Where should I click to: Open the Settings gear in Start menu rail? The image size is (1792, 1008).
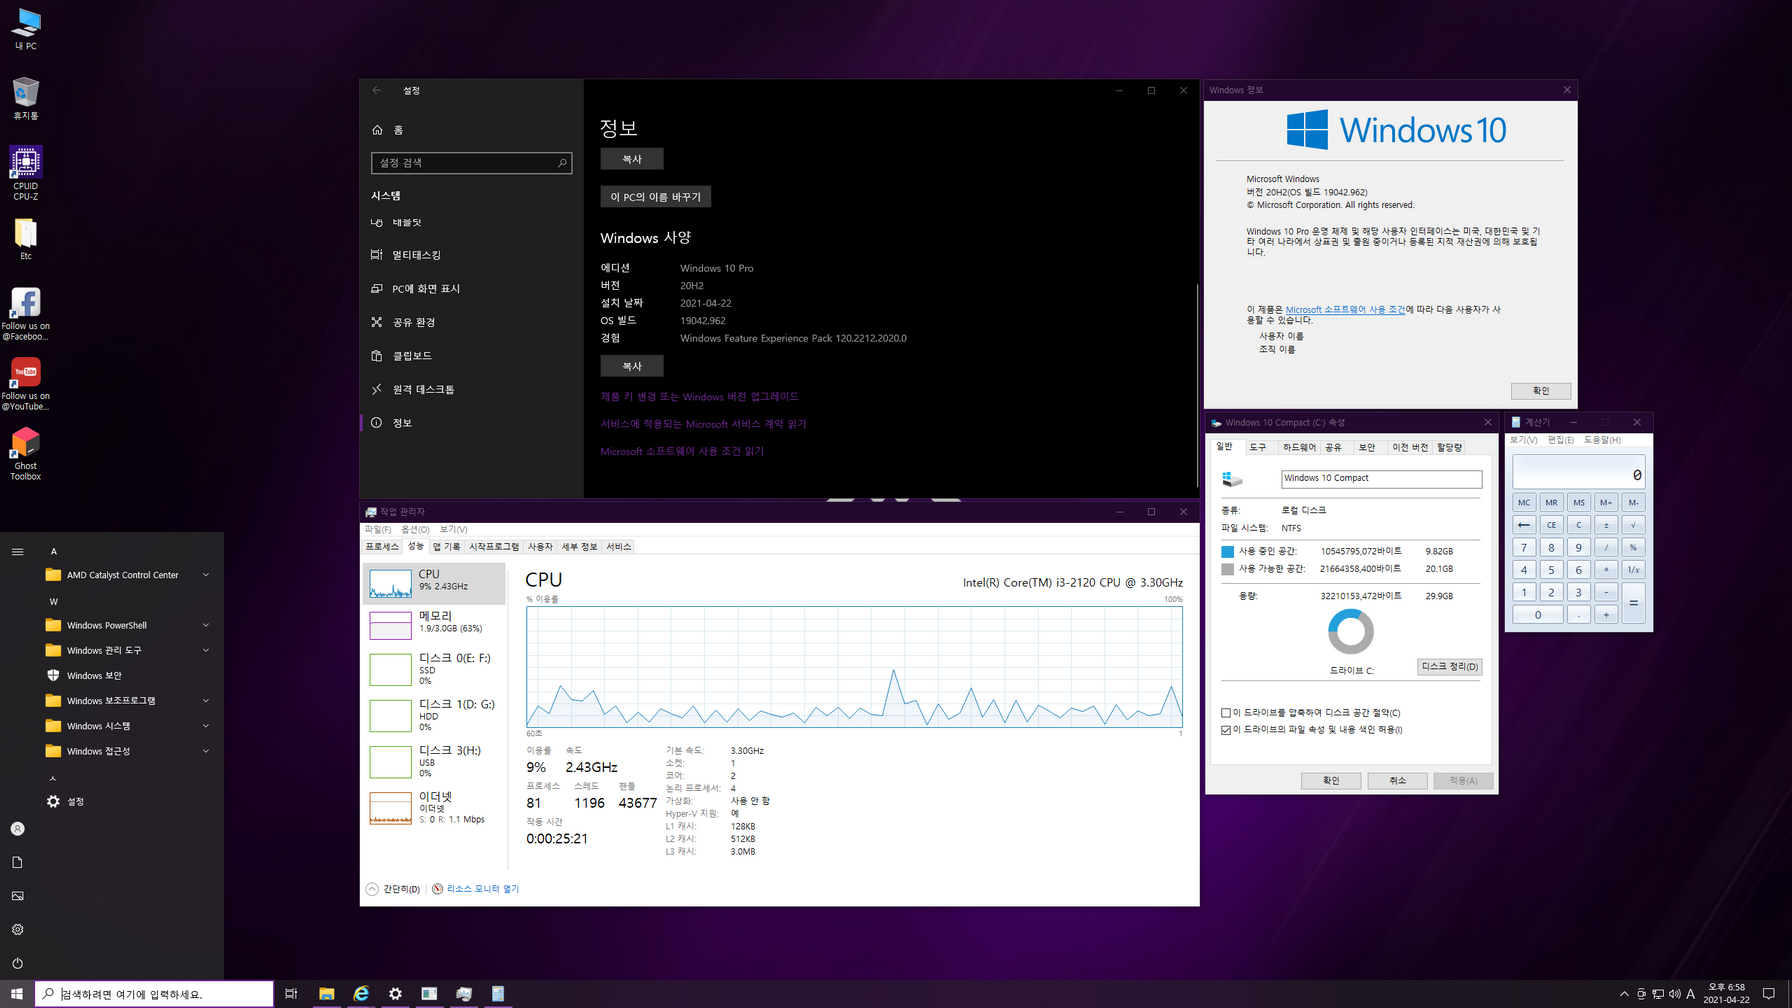(x=17, y=929)
